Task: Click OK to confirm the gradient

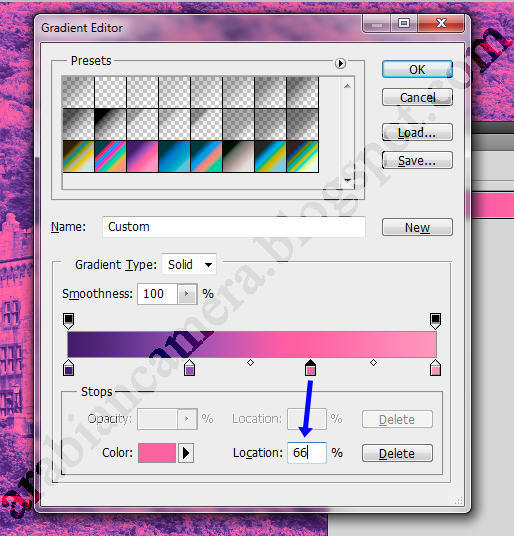Action: click(x=417, y=69)
